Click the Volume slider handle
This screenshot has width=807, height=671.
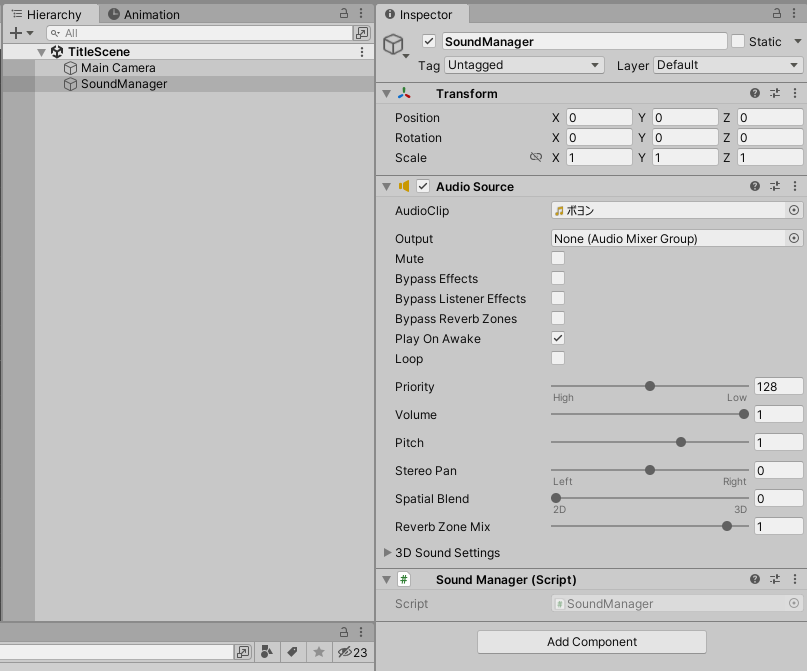744,414
